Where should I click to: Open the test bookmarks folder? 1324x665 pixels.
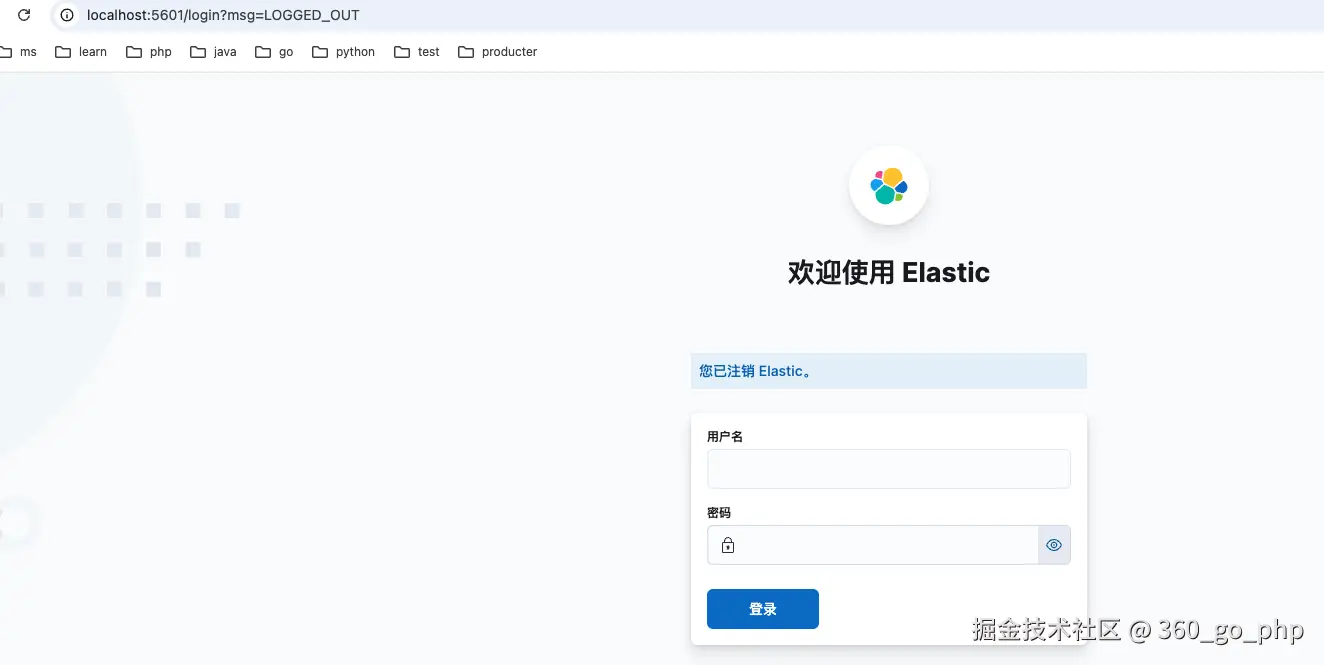pos(417,52)
